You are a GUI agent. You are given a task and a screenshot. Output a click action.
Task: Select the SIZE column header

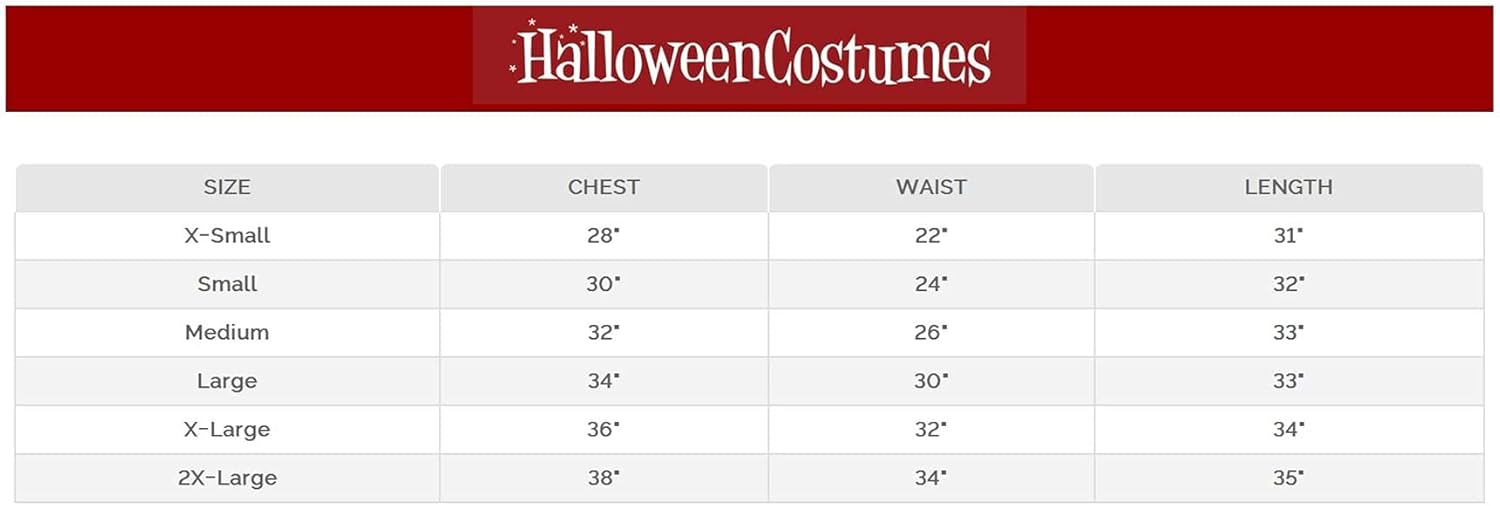227,187
